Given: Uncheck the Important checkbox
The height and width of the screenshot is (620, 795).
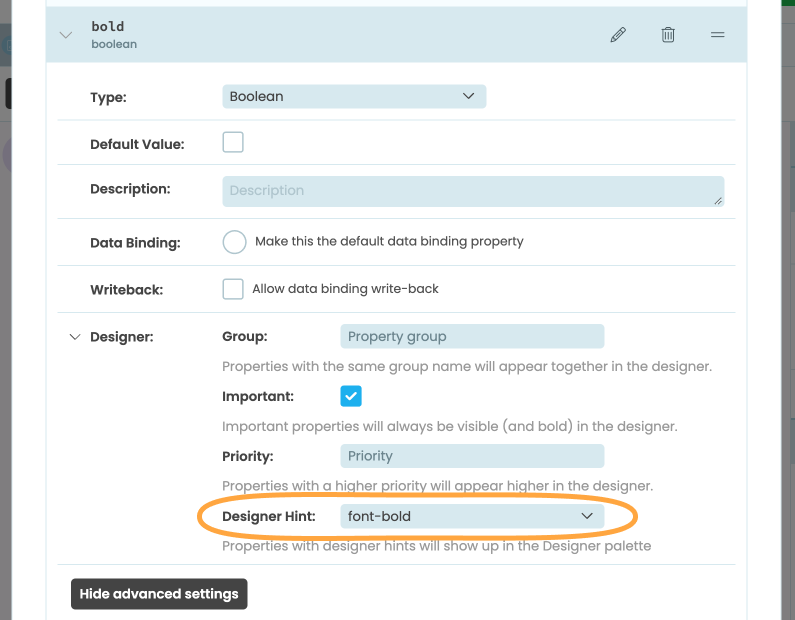Looking at the screenshot, I should pyautogui.click(x=351, y=396).
